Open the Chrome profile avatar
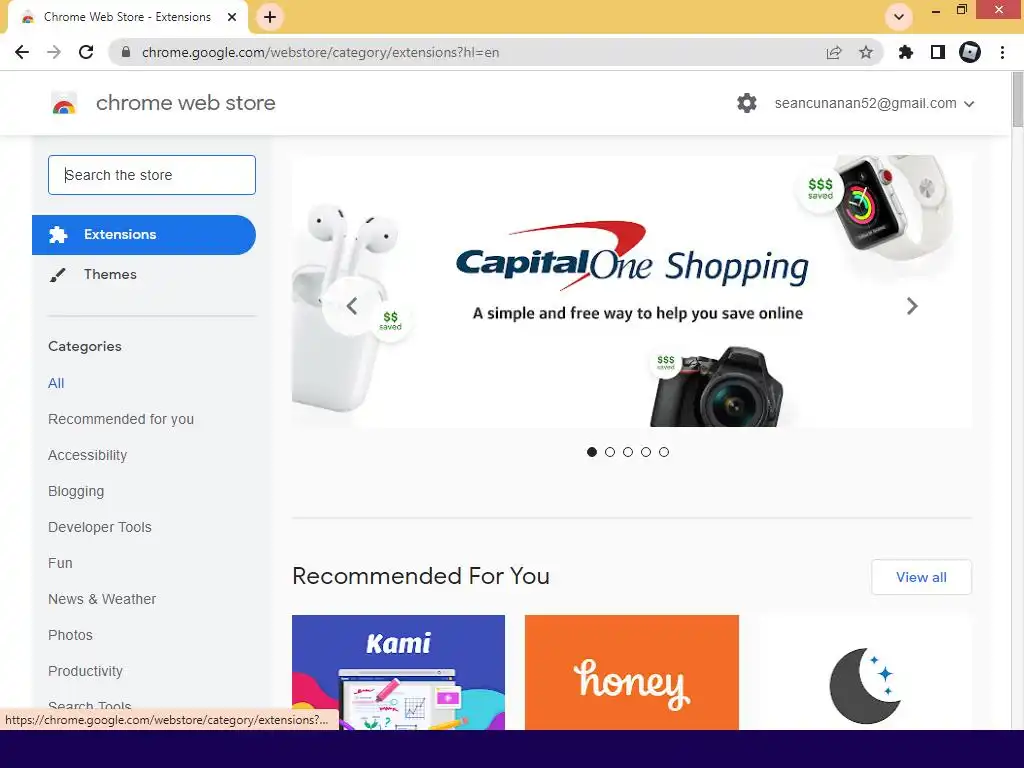Viewport: 1024px width, 768px height. [x=970, y=52]
